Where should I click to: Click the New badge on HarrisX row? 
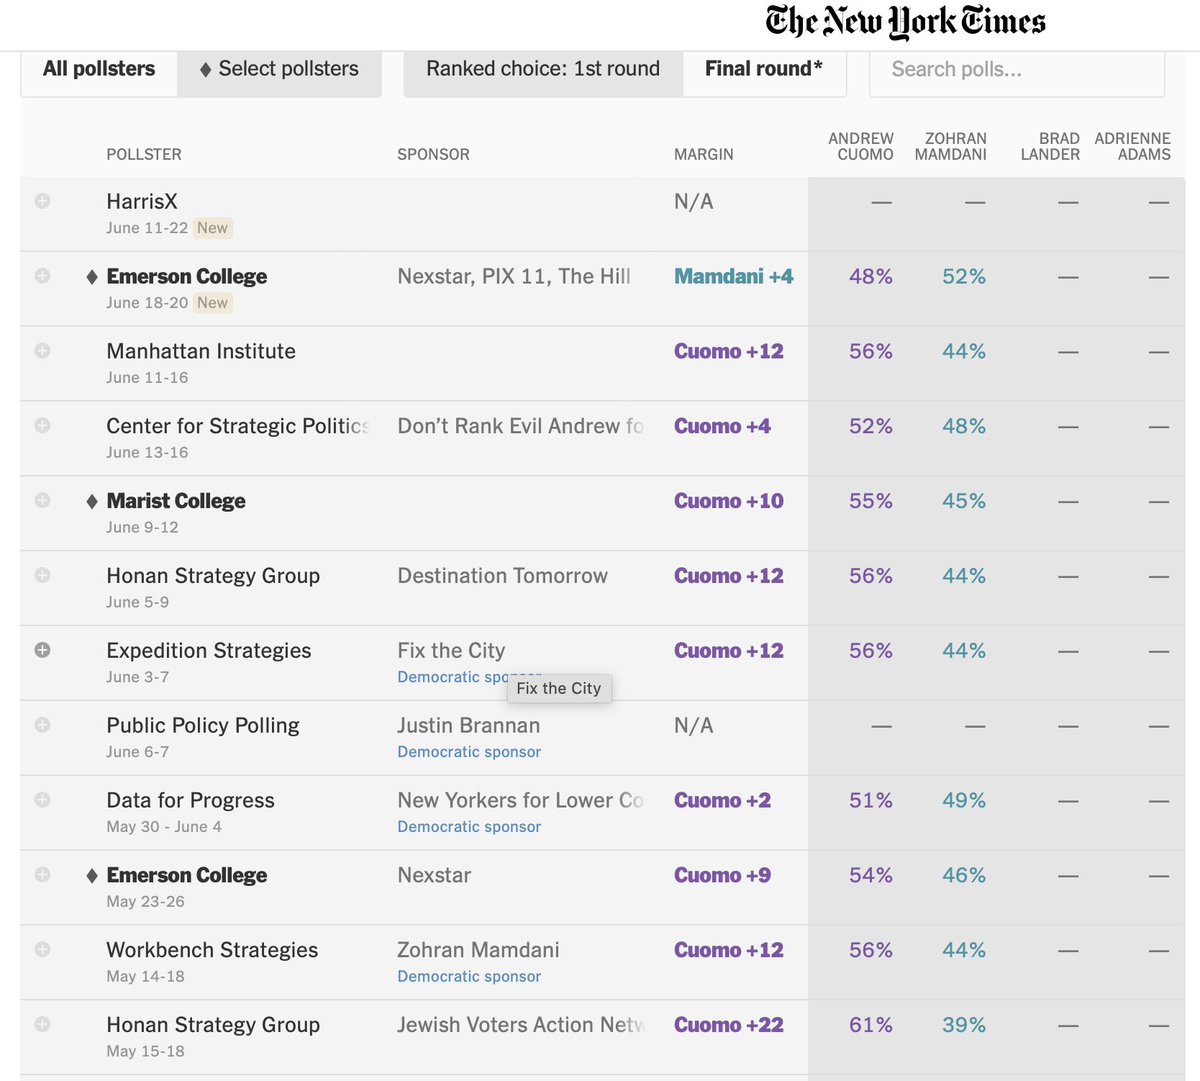212,228
